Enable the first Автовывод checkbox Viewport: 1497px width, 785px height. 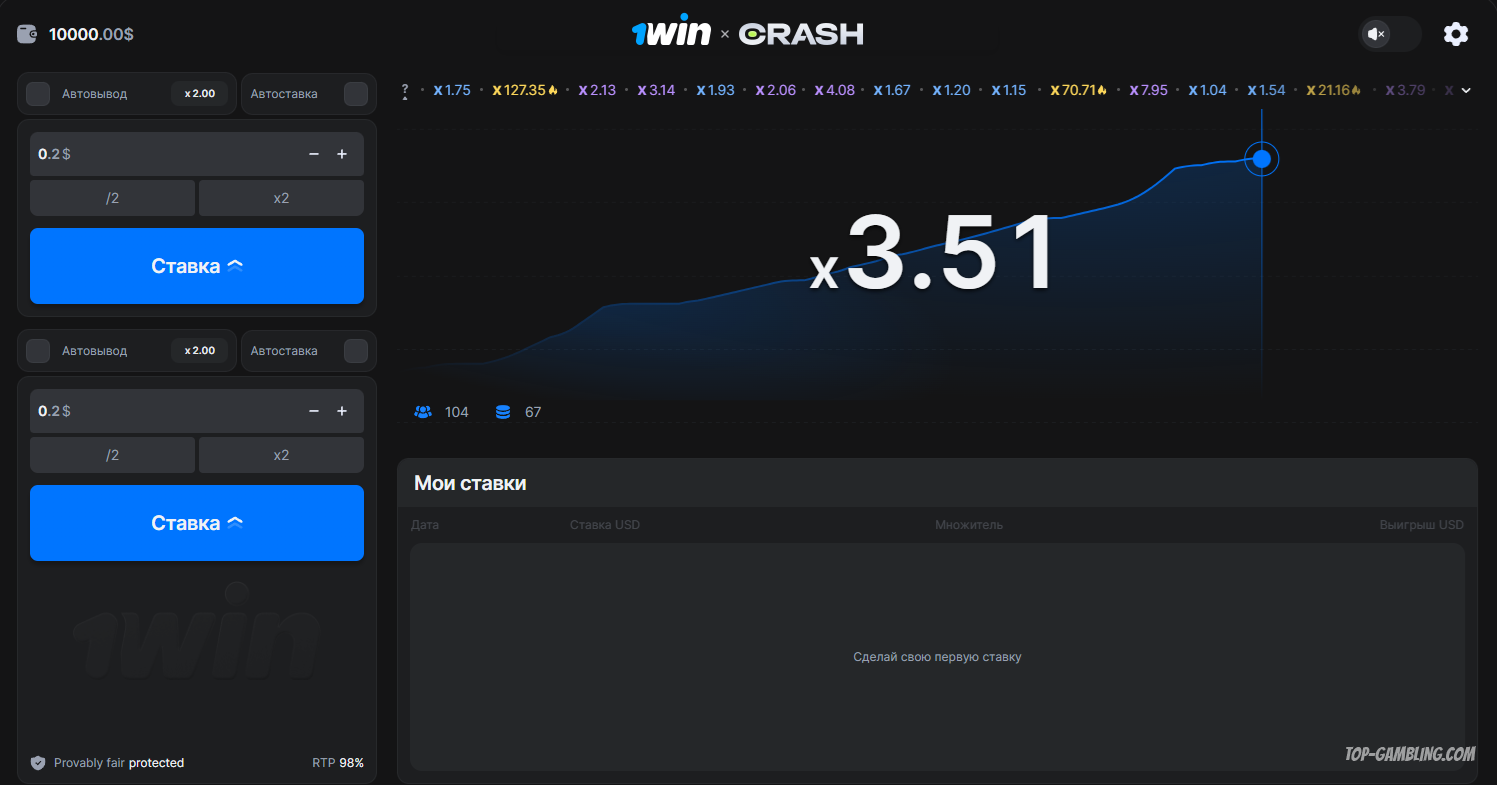click(x=38, y=94)
